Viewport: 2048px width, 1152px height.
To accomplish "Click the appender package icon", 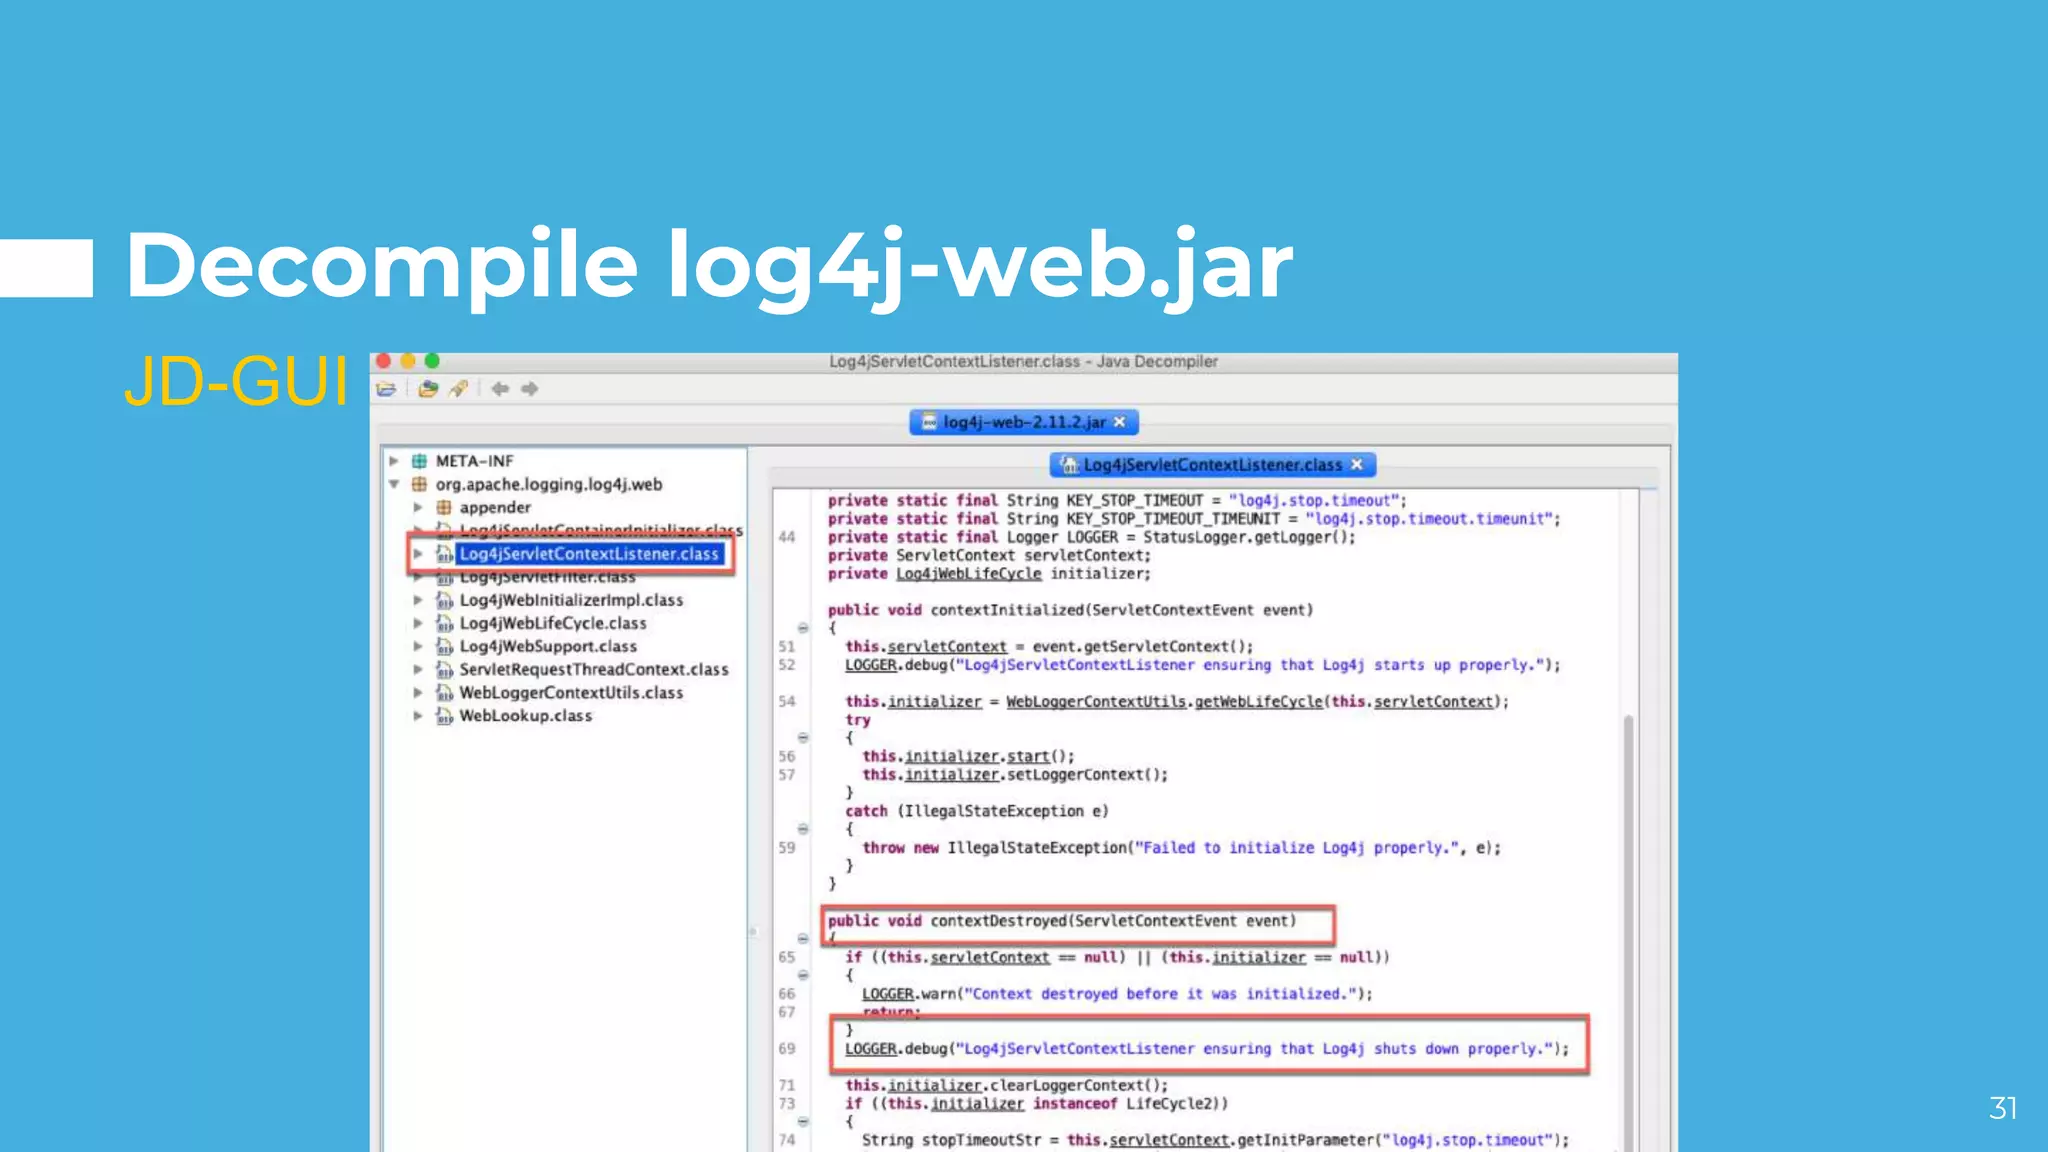I will point(444,507).
